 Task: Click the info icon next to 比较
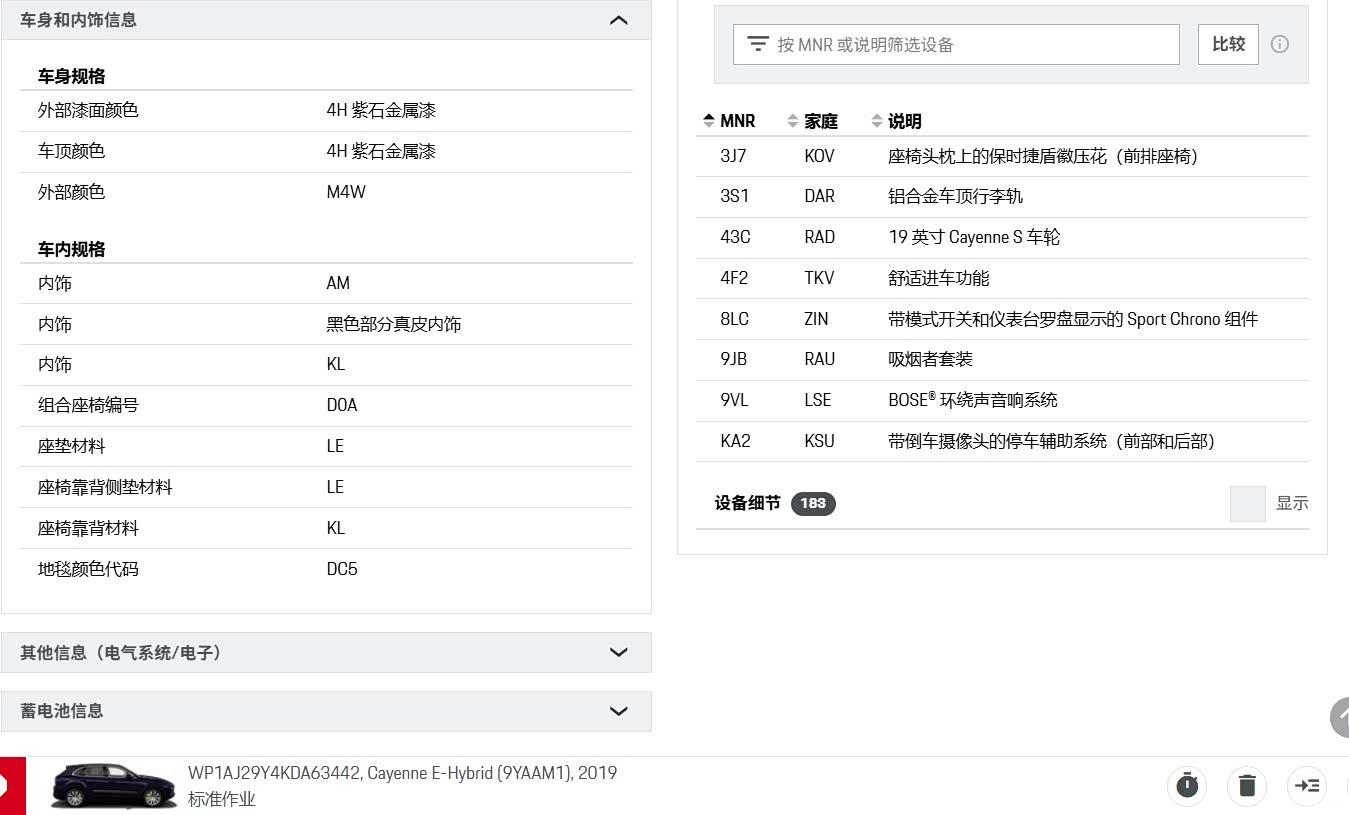1279,44
